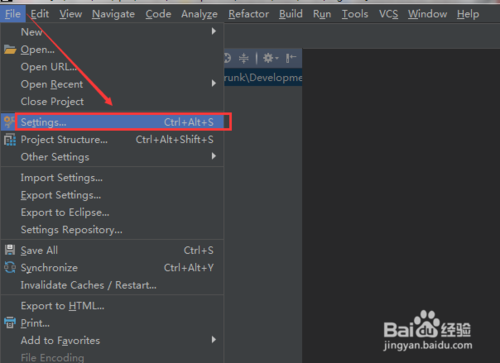Select Add to Favorites menu entry

[112, 340]
